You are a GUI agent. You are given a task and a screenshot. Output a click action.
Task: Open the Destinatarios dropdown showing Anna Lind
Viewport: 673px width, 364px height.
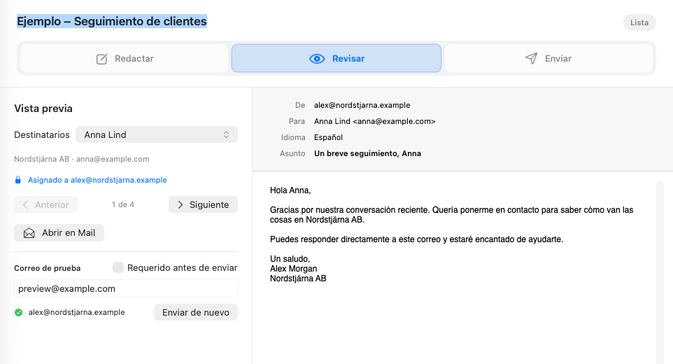[x=157, y=135]
